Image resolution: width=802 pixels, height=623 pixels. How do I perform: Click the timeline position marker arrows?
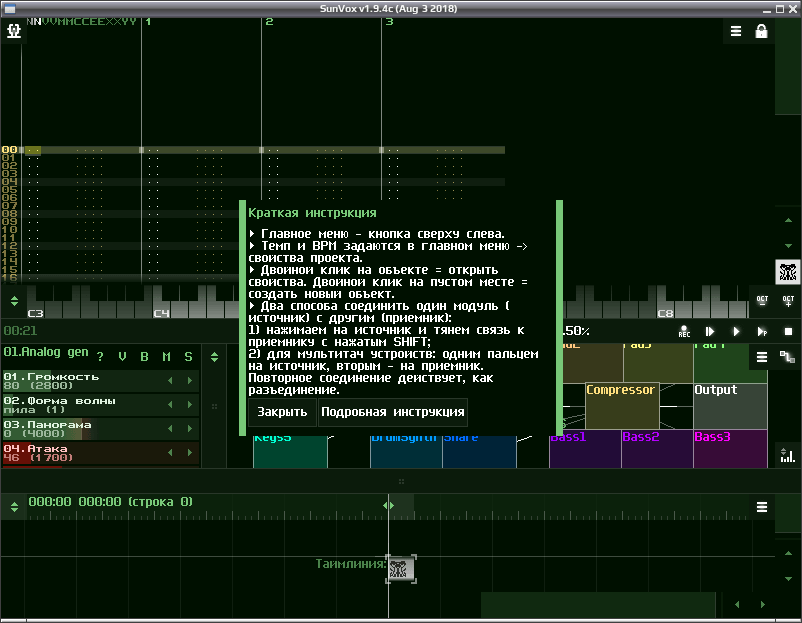click(388, 505)
